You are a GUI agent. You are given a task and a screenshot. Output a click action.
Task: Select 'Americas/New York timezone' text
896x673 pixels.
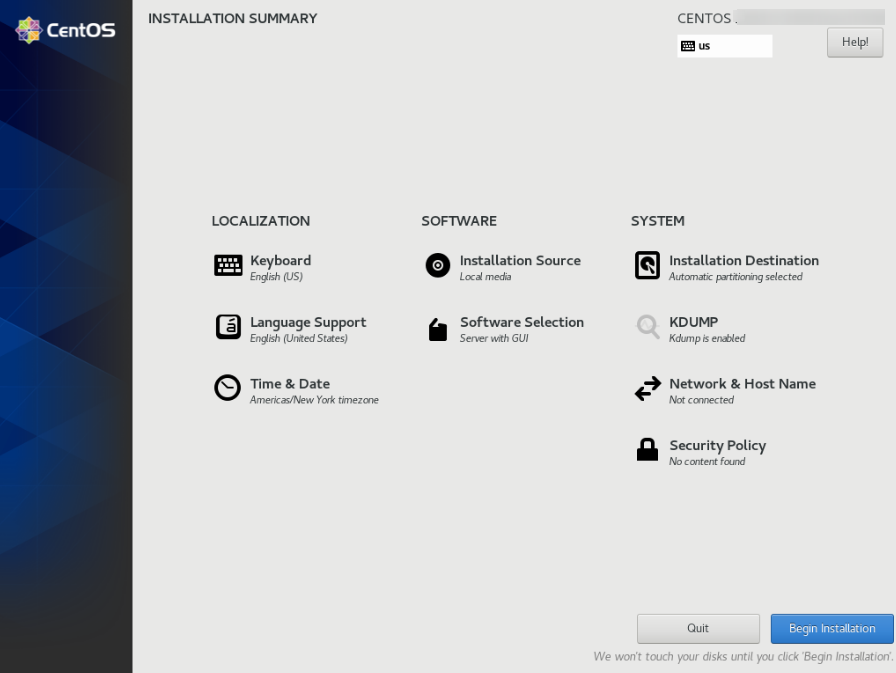(314, 400)
